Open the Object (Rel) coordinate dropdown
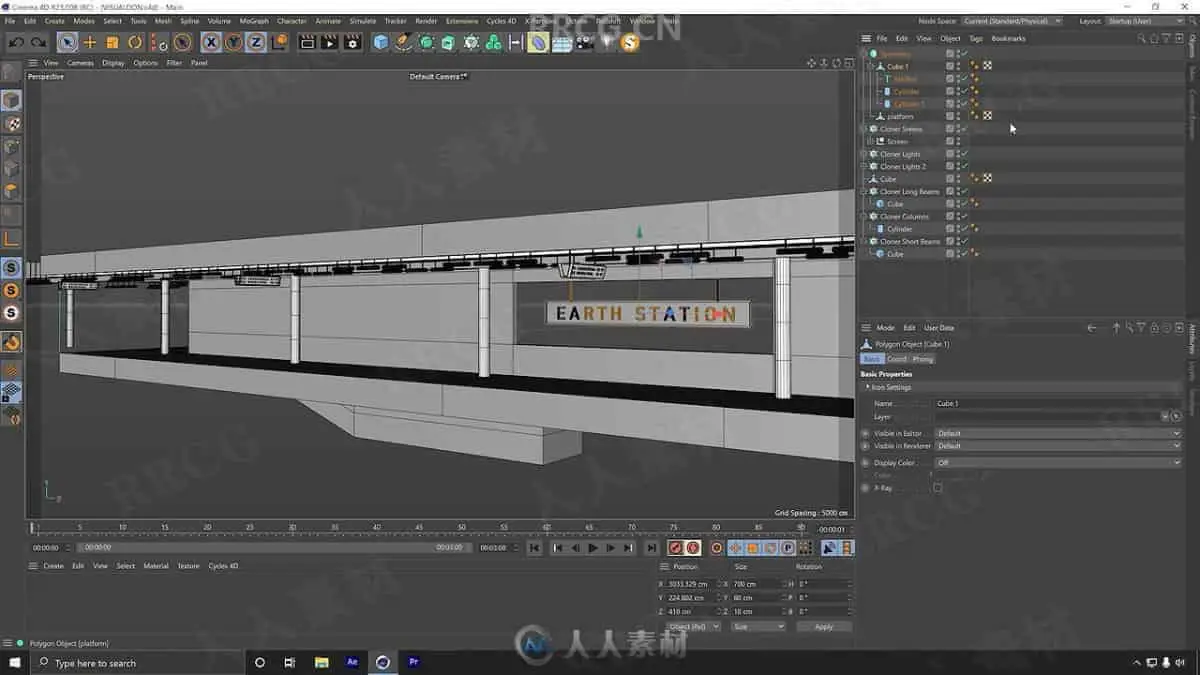The width and height of the screenshot is (1200, 675). (693, 627)
